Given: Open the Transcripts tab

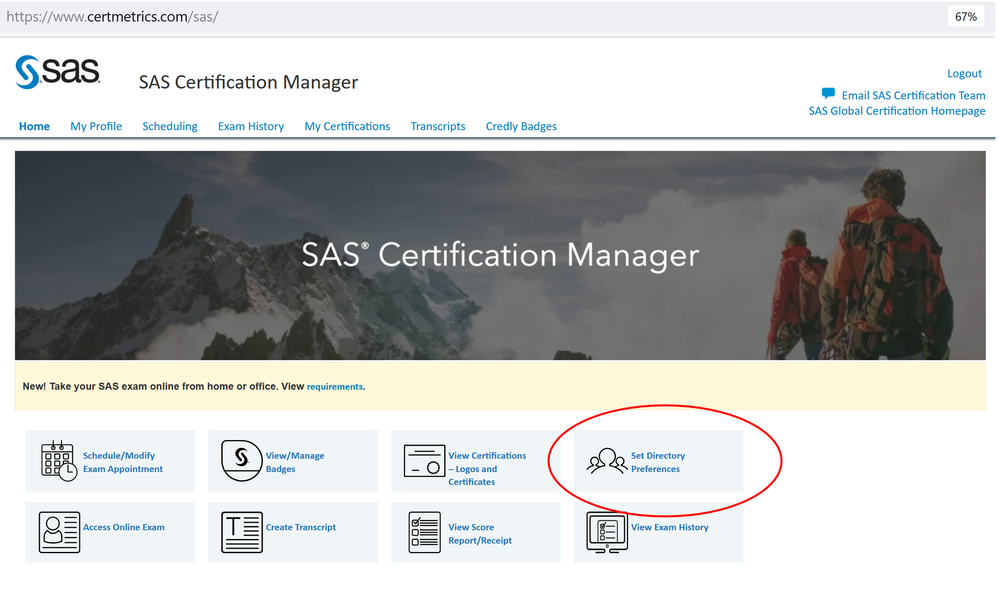Looking at the screenshot, I should coord(438,126).
